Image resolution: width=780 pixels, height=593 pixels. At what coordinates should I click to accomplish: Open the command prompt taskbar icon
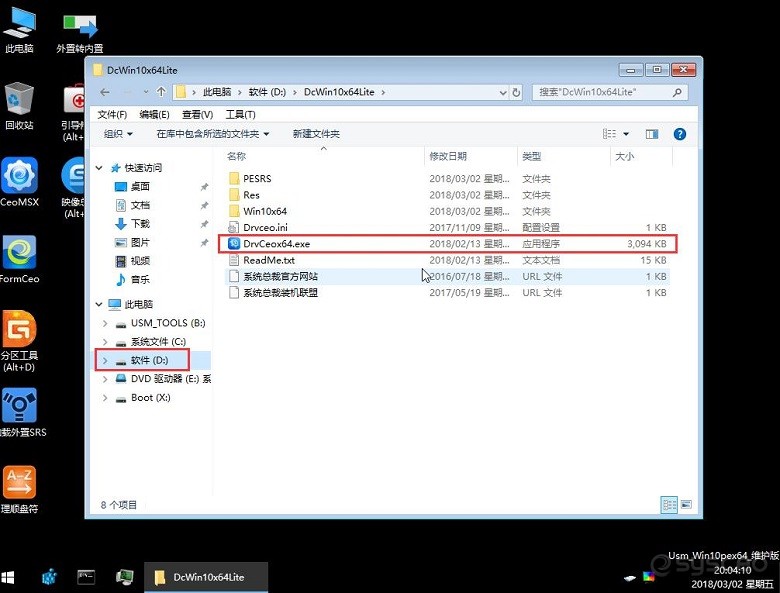[87, 577]
